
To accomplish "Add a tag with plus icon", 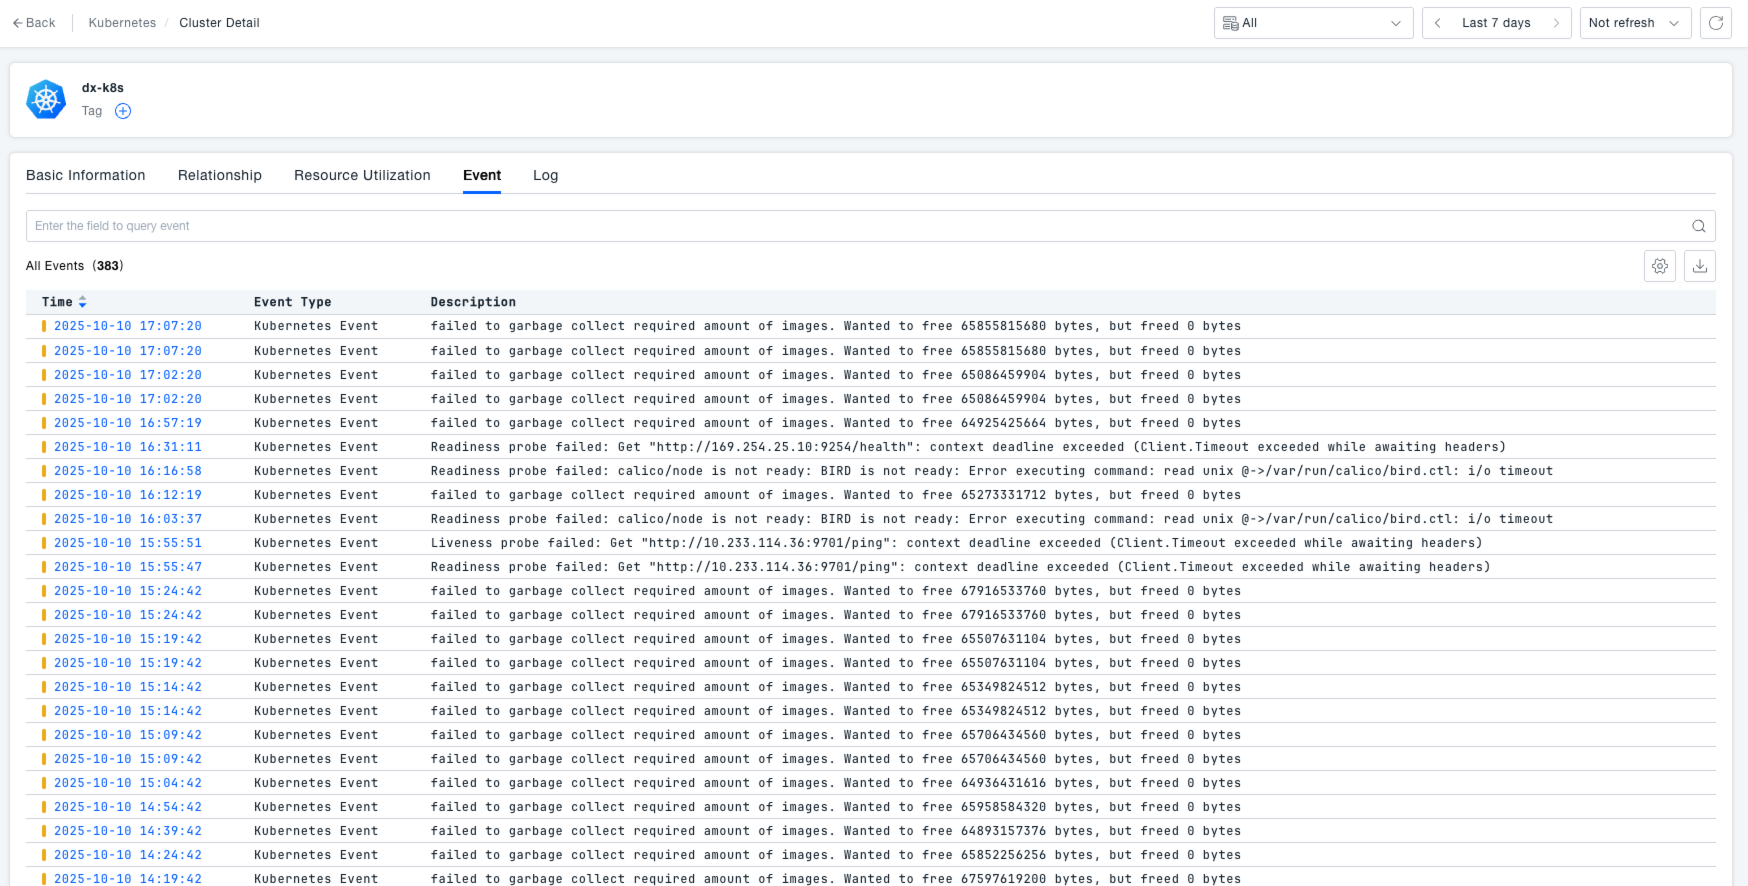I will (123, 111).
